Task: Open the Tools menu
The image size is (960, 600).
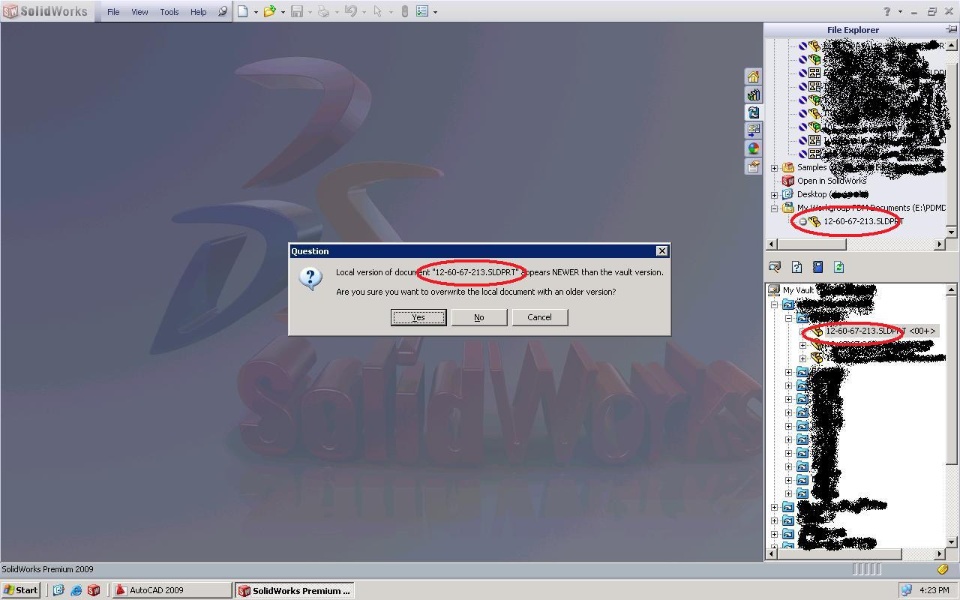Action: pyautogui.click(x=169, y=12)
